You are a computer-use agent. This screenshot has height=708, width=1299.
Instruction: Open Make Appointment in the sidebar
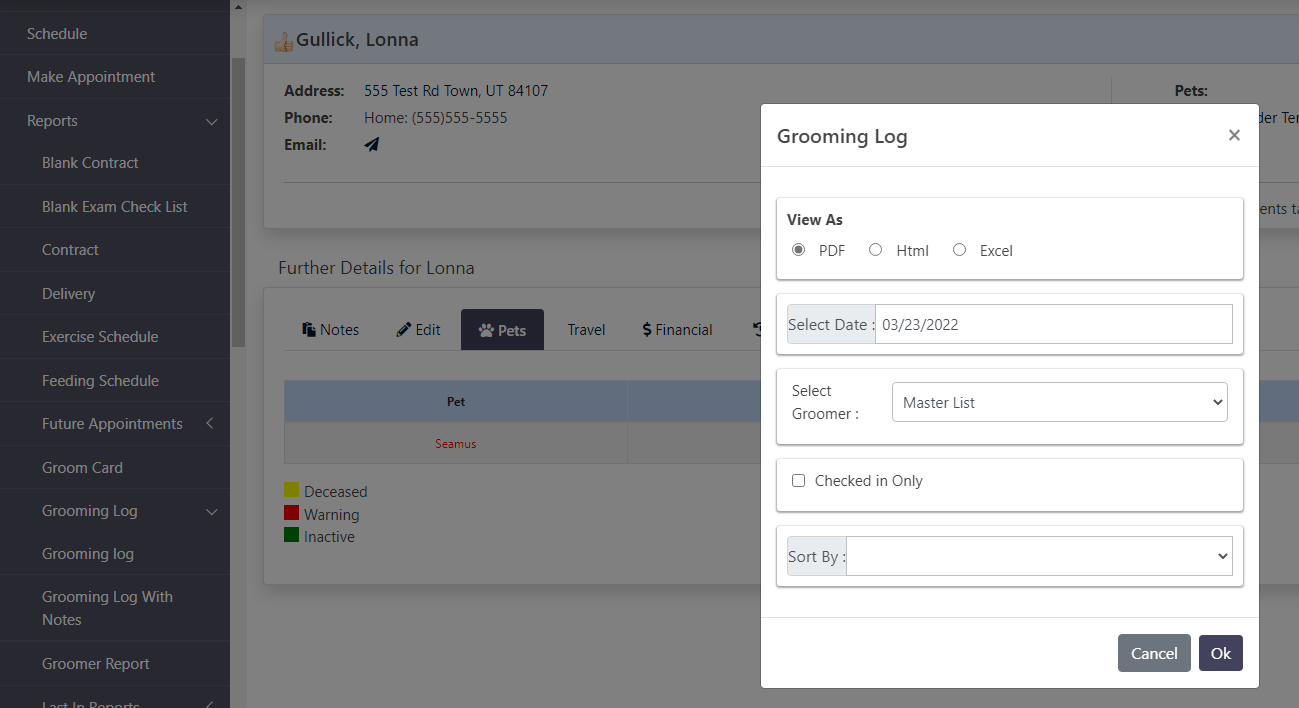pyautogui.click(x=91, y=77)
